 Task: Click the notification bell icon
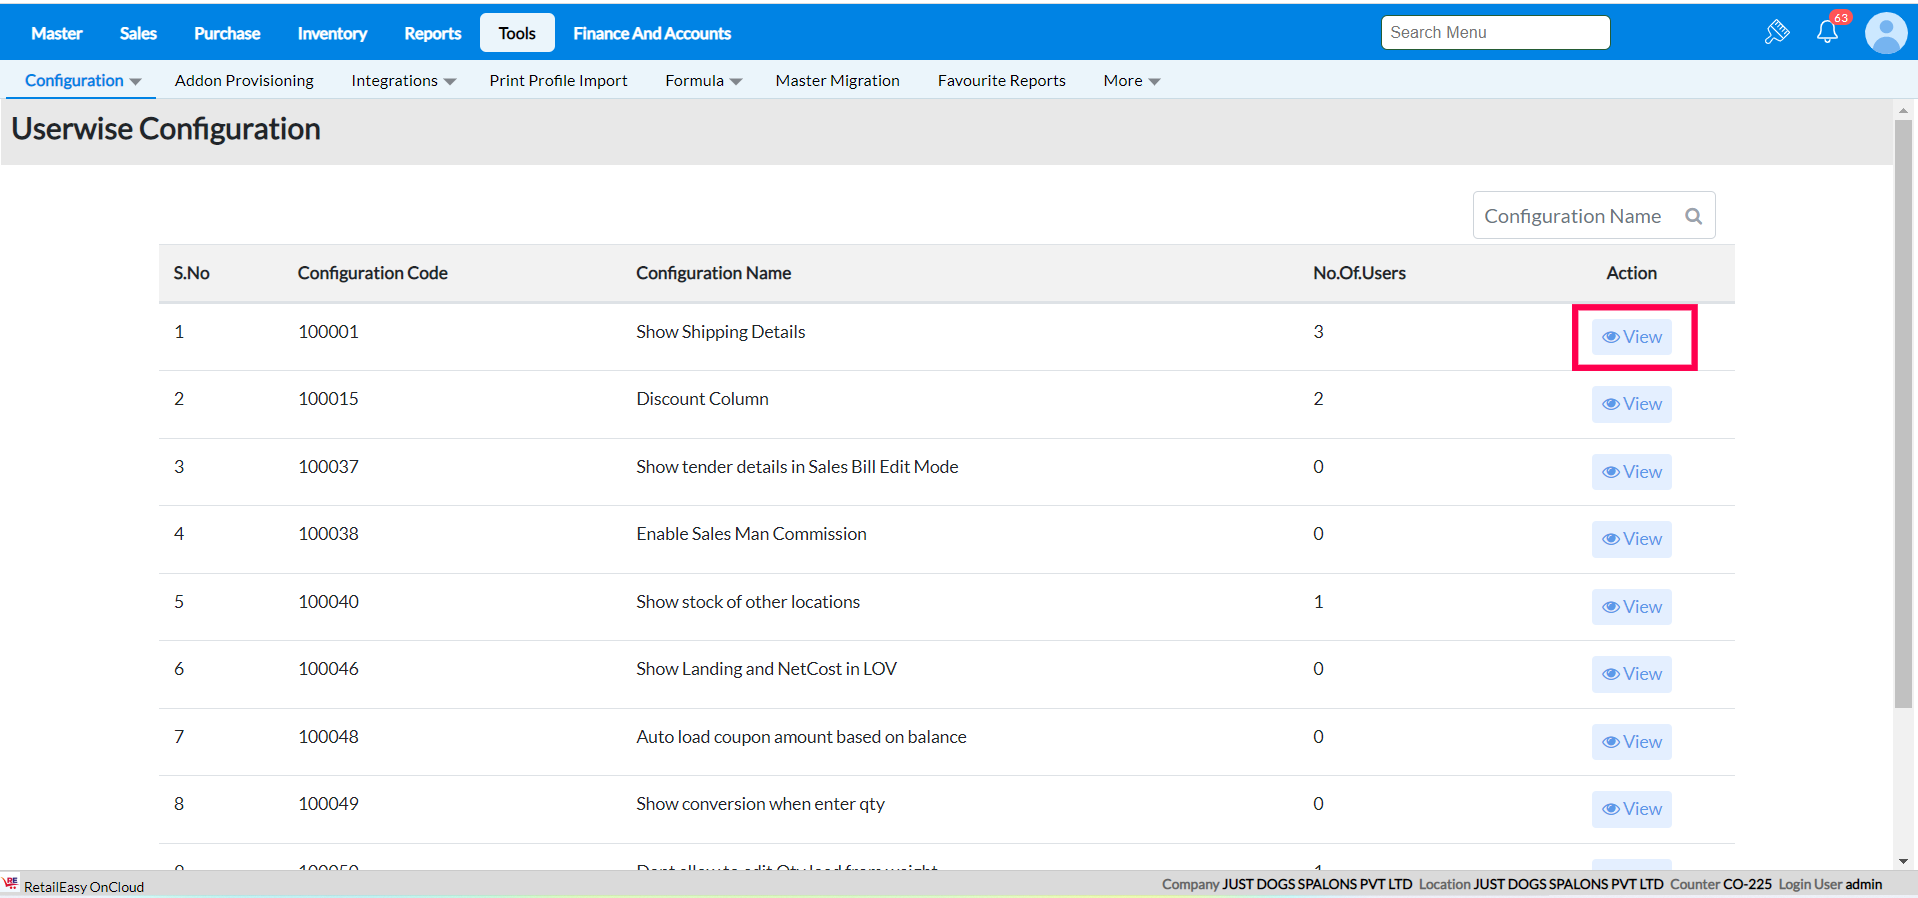[1827, 32]
